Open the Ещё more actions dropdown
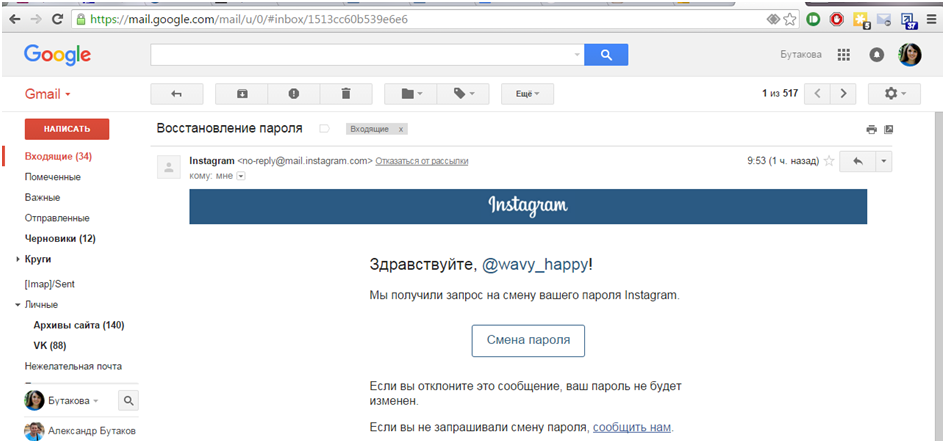The image size is (945, 443). [527, 94]
